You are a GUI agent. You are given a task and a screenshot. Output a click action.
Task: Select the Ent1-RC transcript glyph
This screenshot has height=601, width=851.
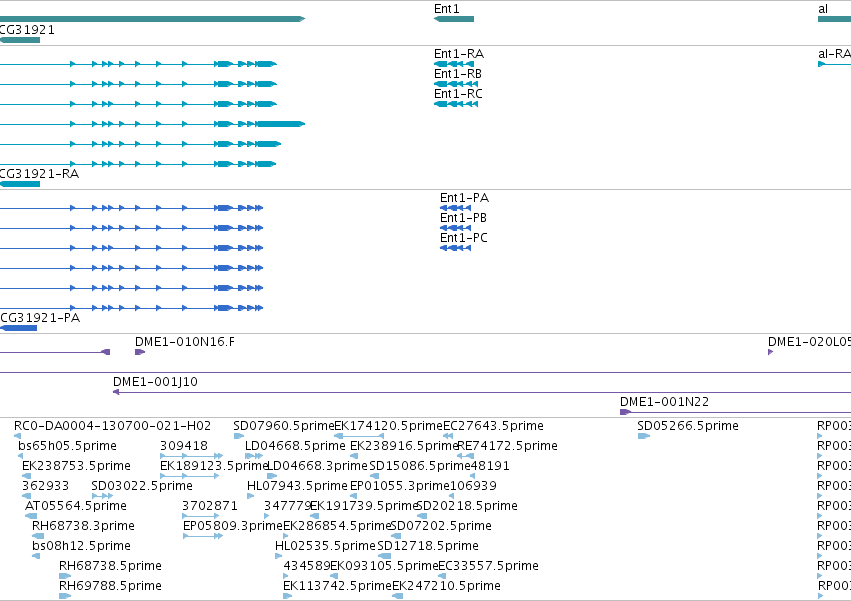(x=456, y=104)
